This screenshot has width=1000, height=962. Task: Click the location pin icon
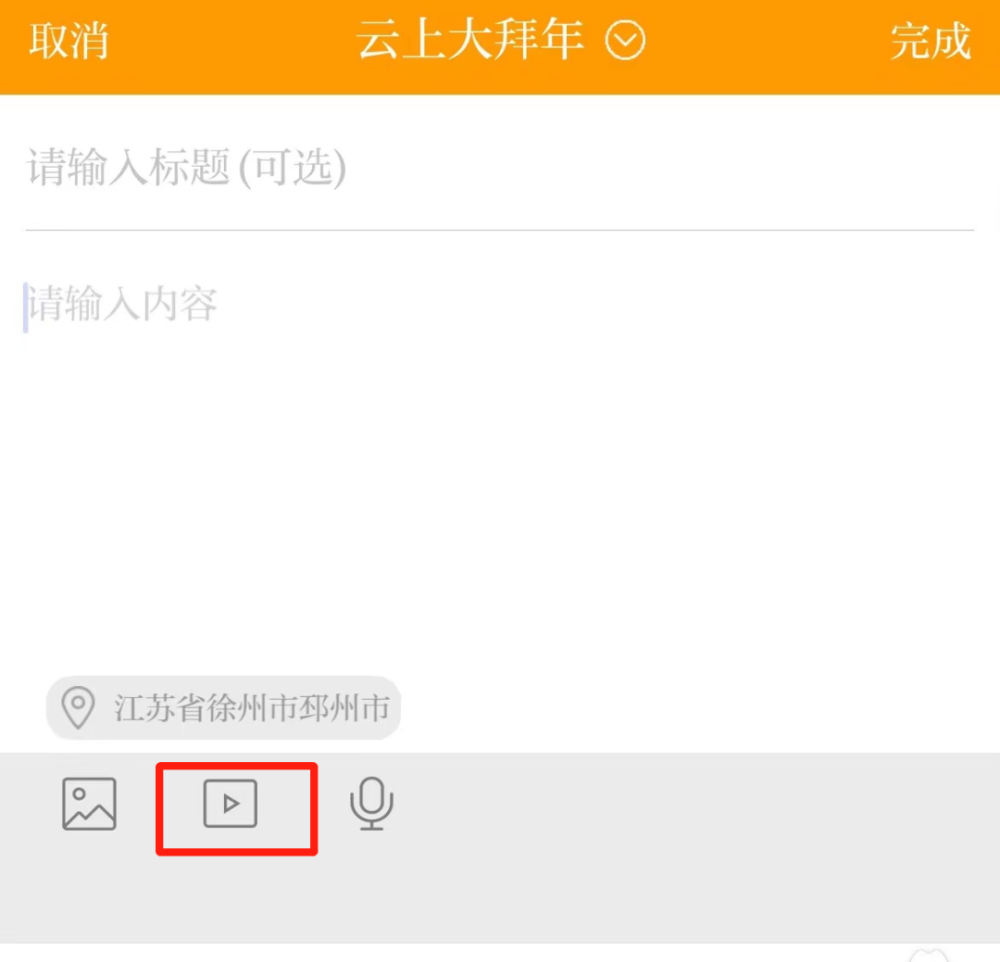click(x=78, y=707)
